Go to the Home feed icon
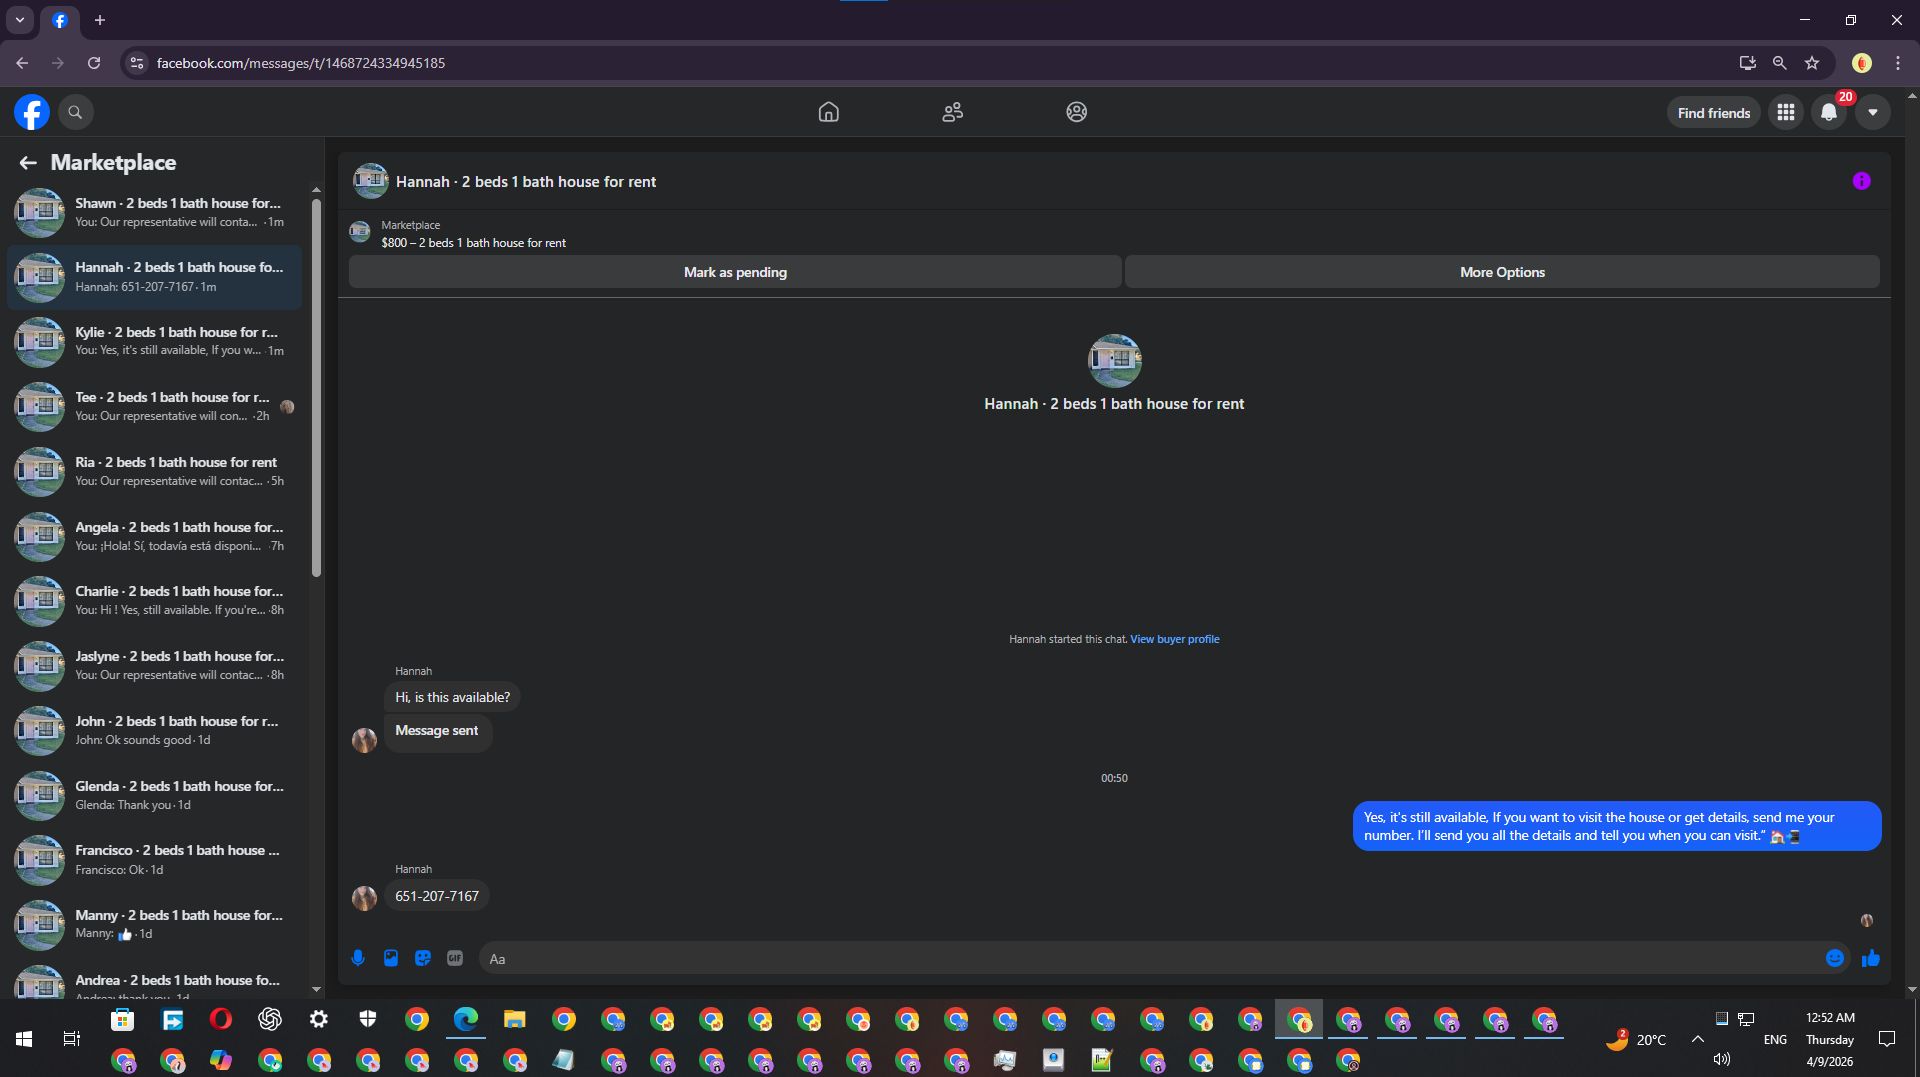The width and height of the screenshot is (1920, 1077). [x=828, y=112]
